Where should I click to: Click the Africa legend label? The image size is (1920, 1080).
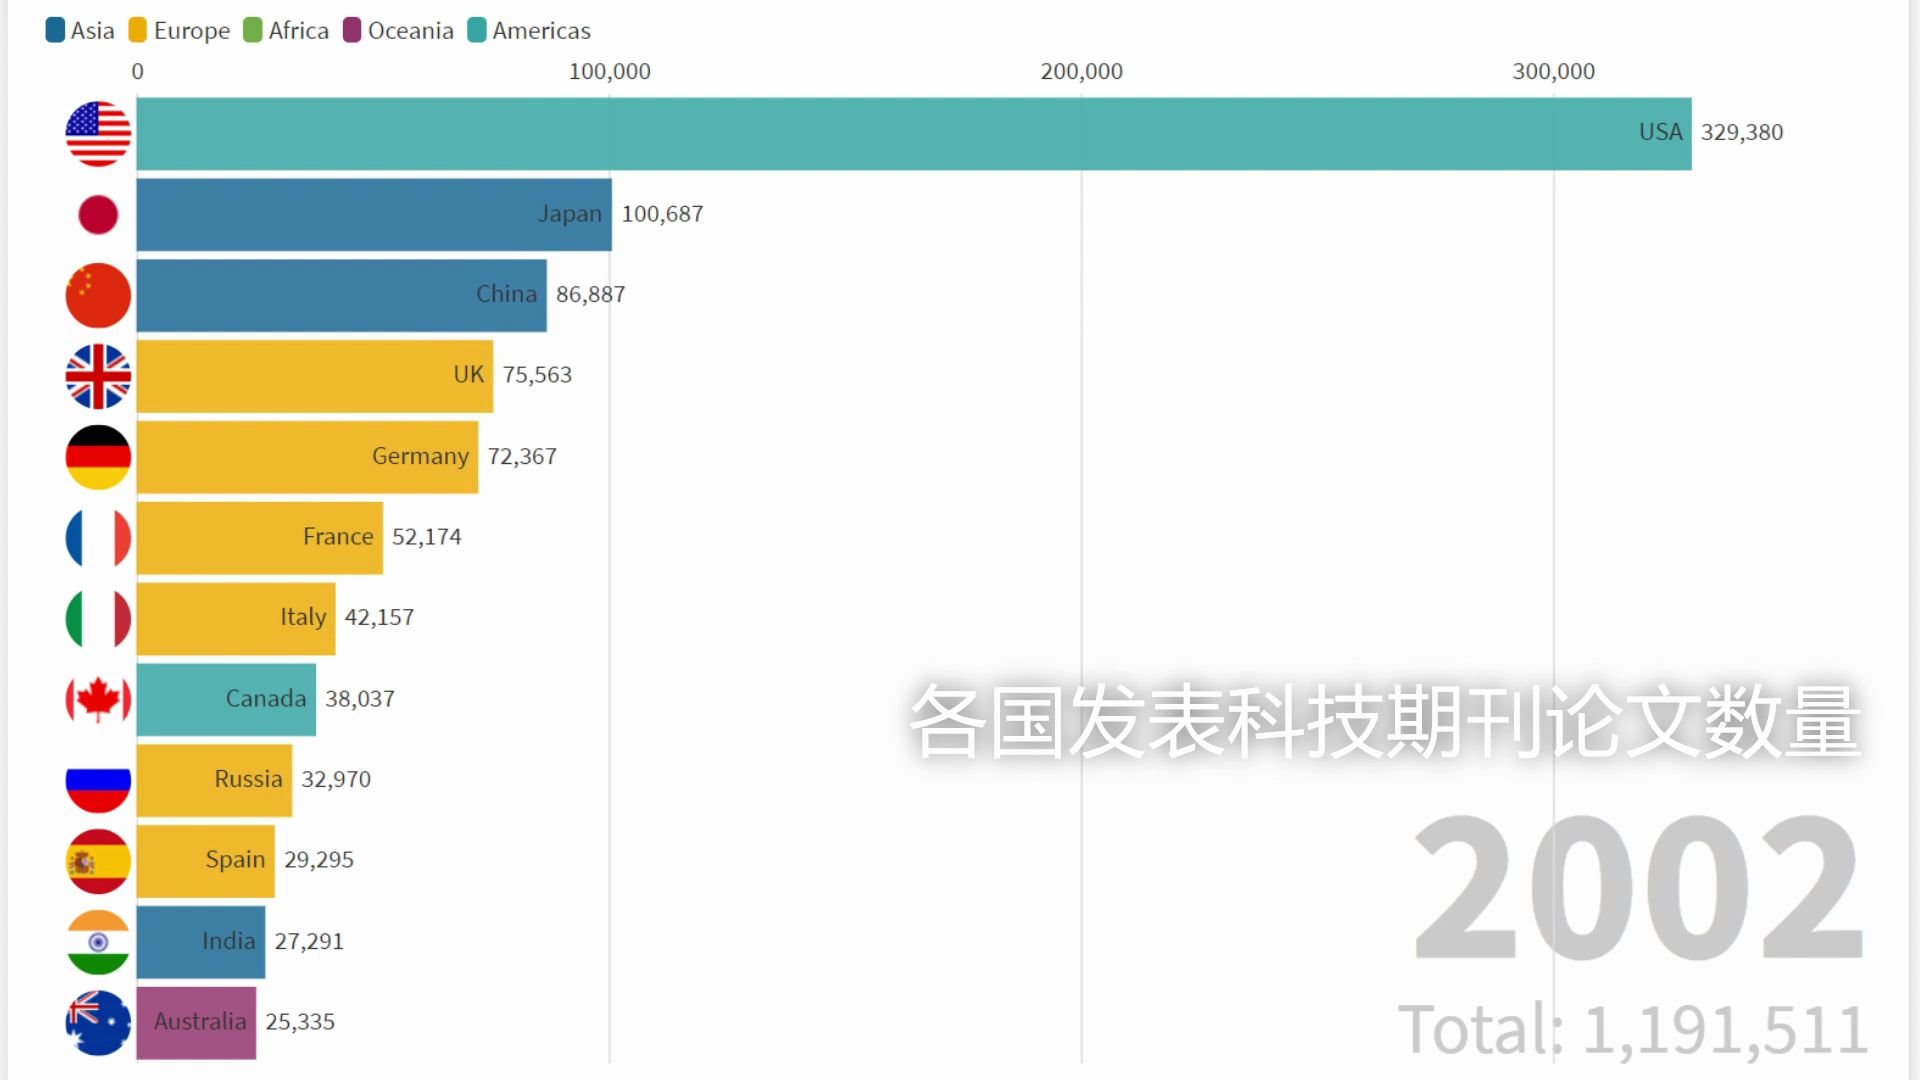click(x=298, y=31)
